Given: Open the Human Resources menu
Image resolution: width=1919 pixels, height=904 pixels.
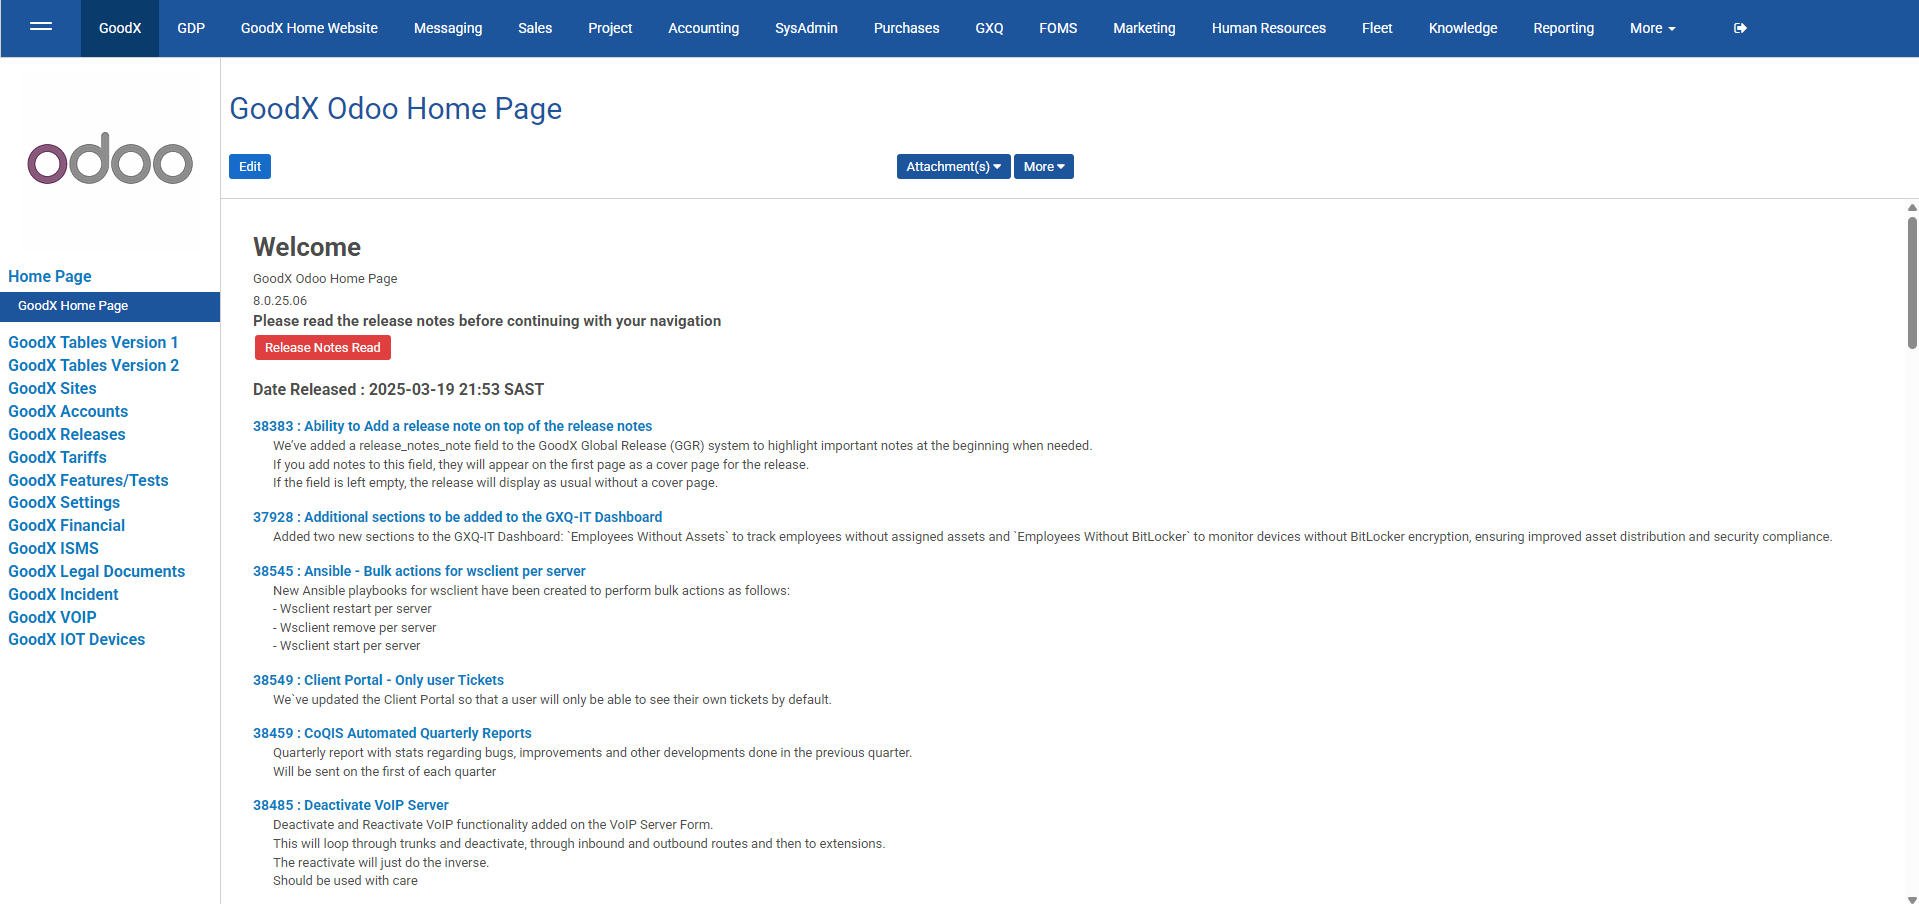Looking at the screenshot, I should 1269,28.
